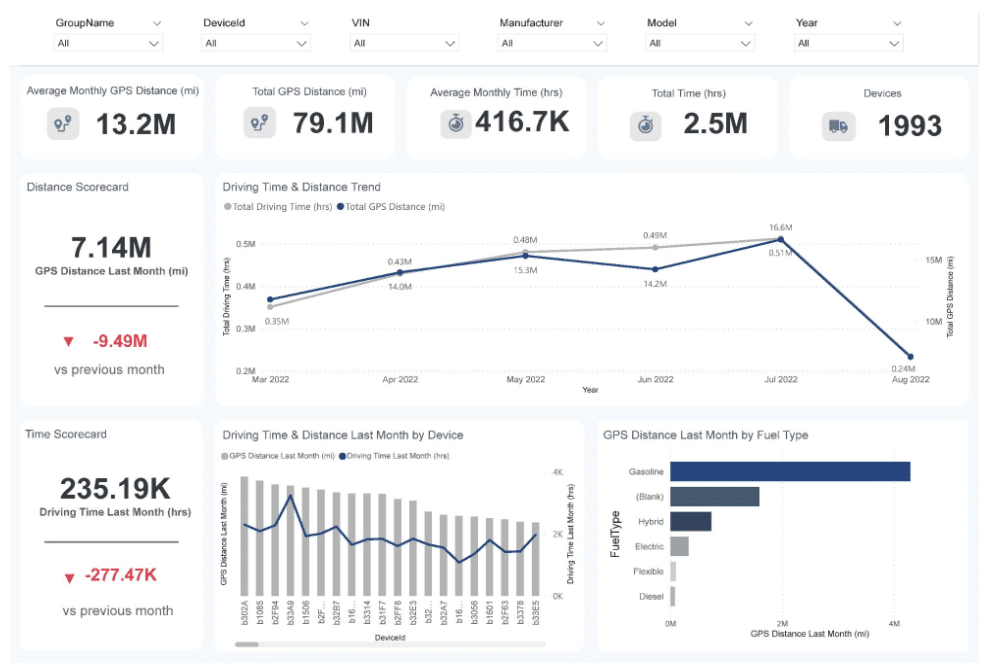This screenshot has height=666, width=994.
Task: Select the Gasoline bar in Fuel Type chart
Action: point(789,471)
